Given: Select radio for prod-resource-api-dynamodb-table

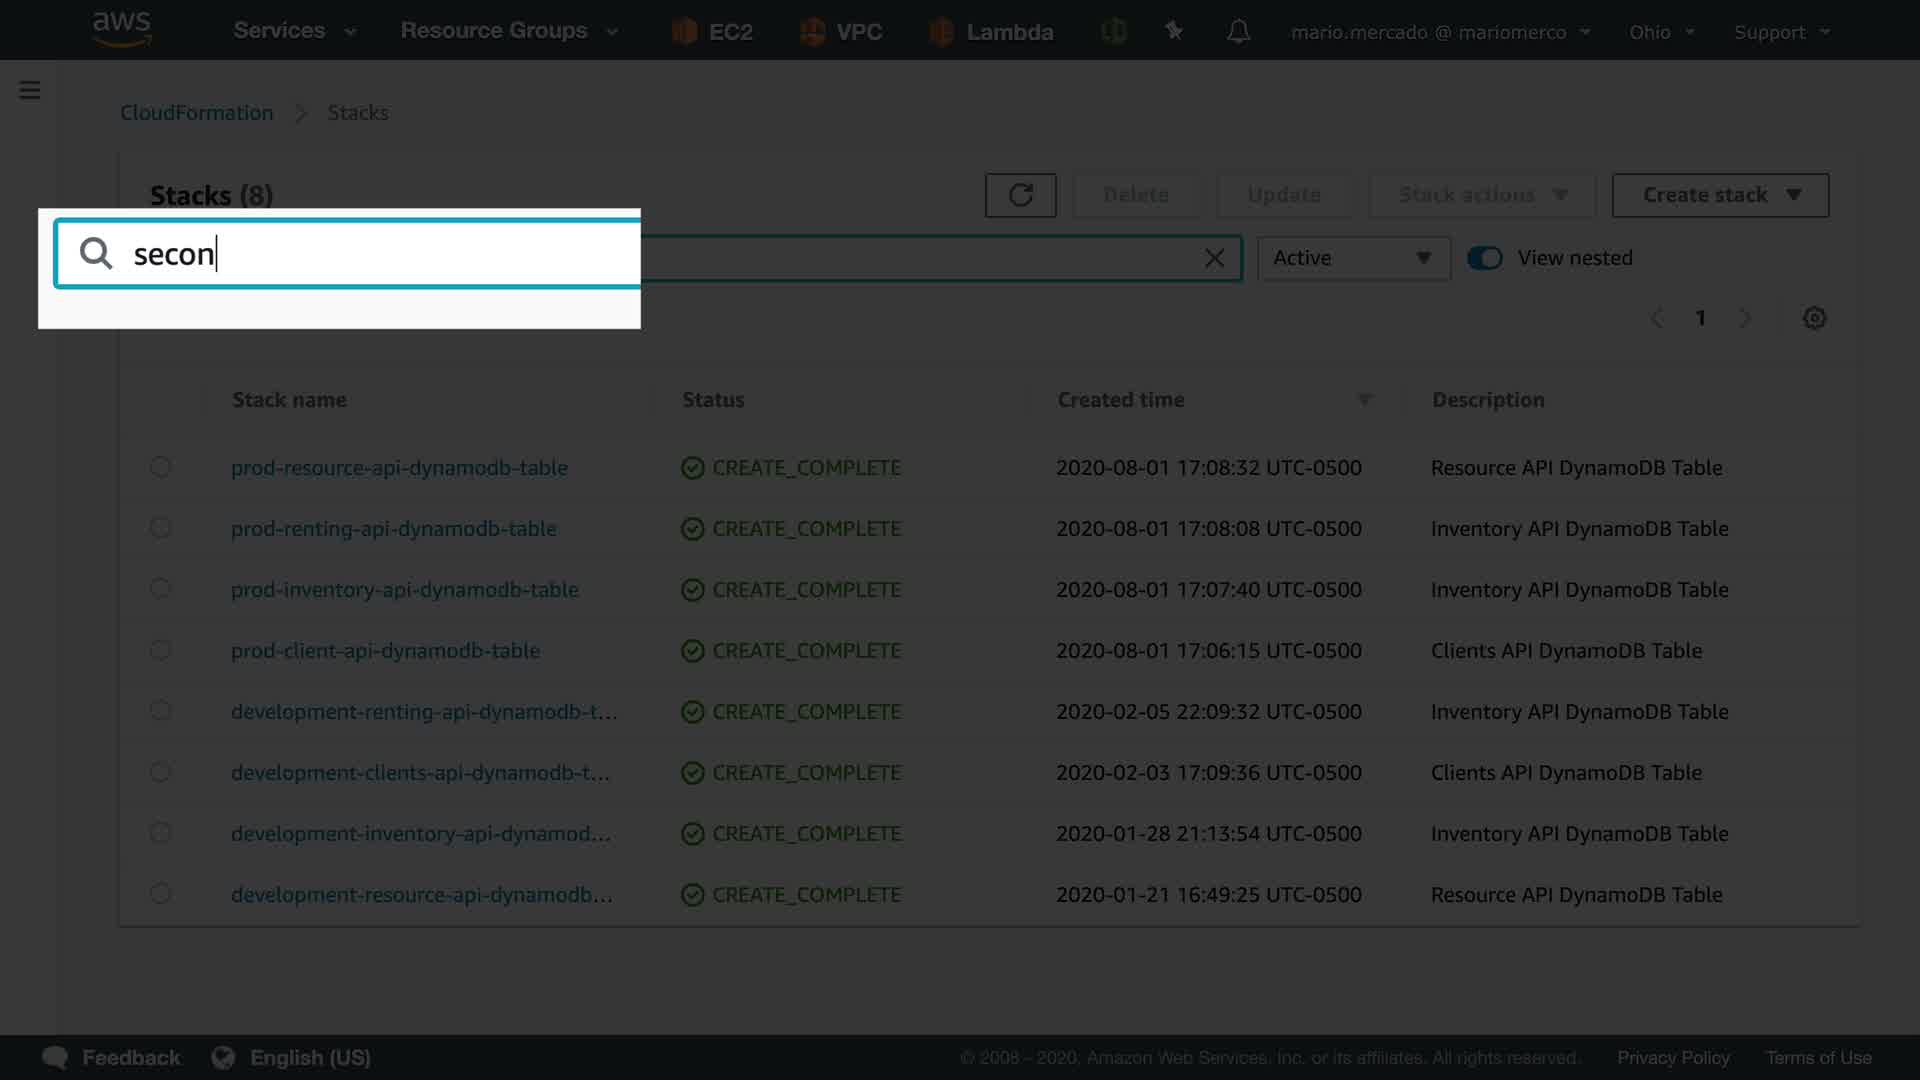Looking at the screenshot, I should 160,467.
